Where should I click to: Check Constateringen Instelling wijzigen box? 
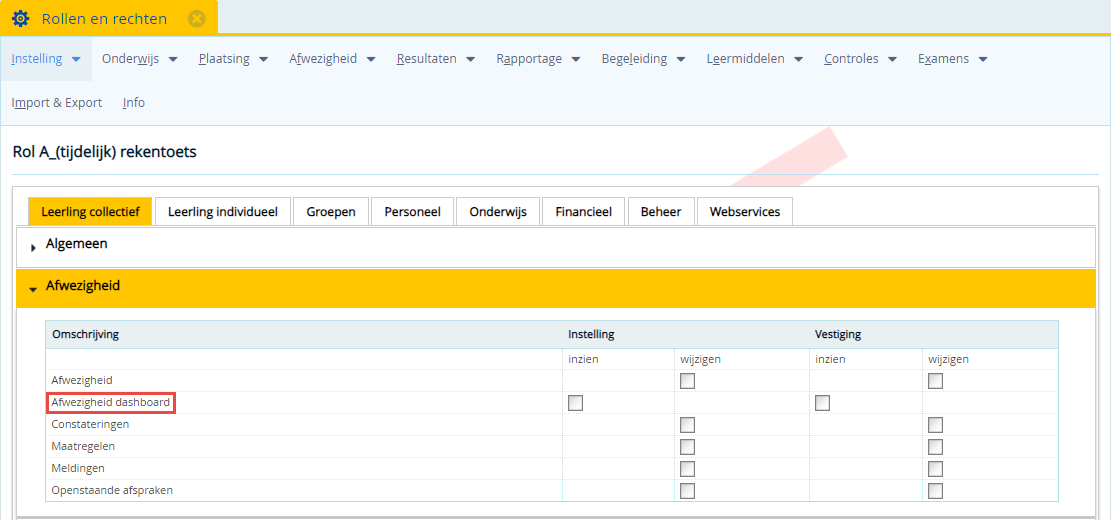[x=687, y=425]
